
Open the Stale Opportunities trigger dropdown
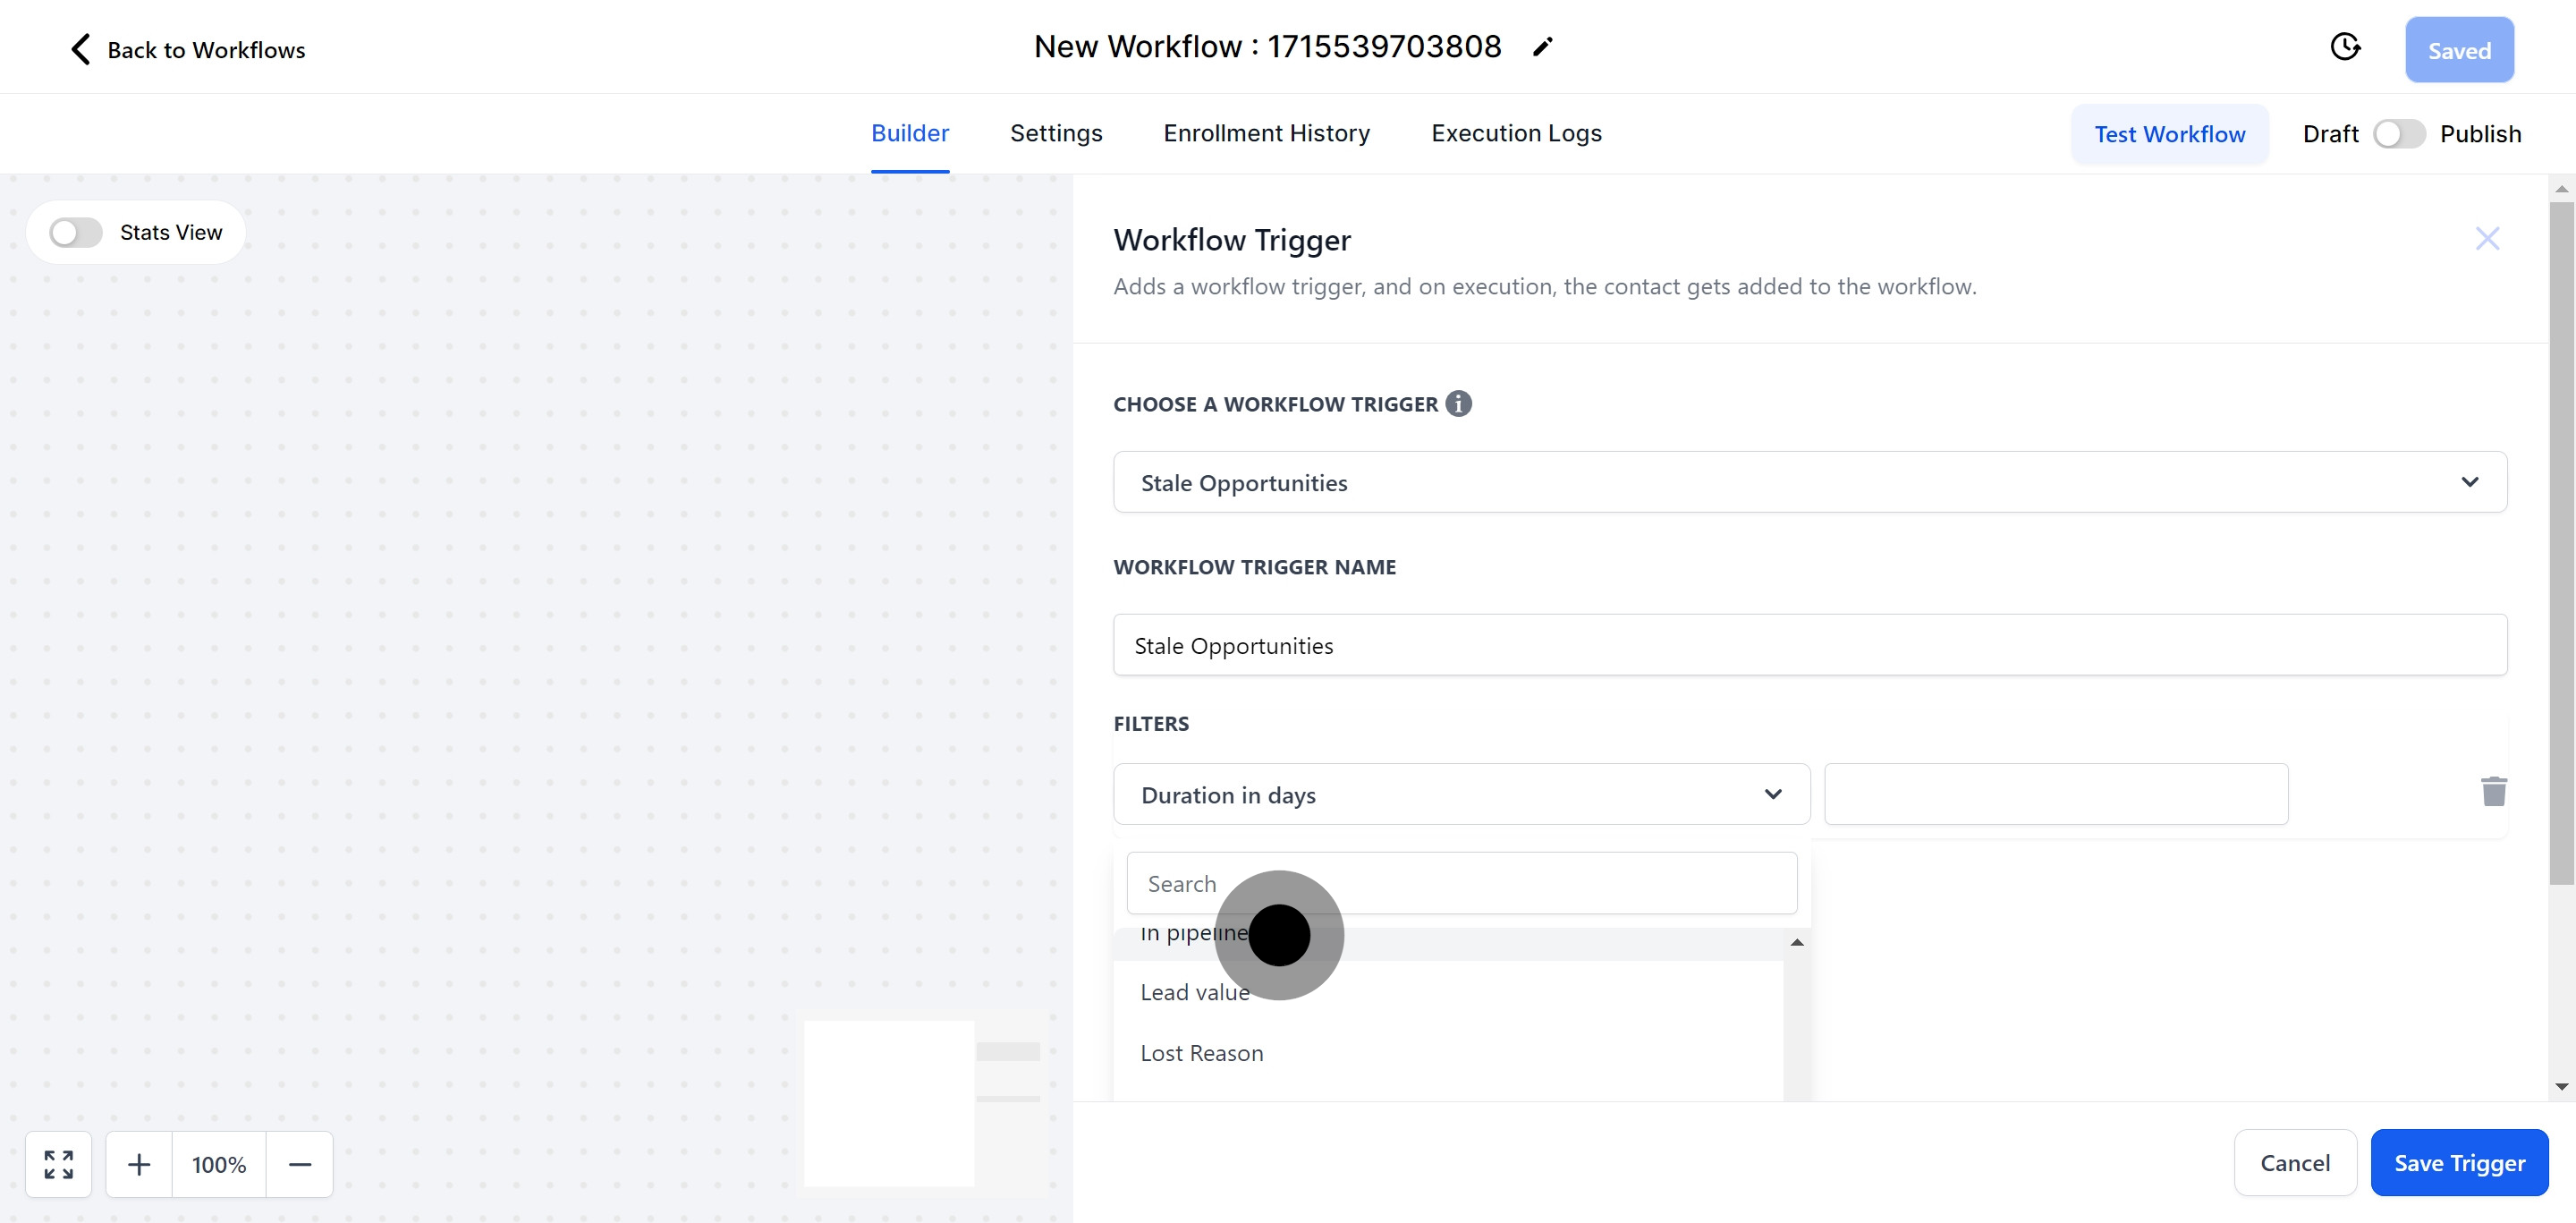(1809, 482)
